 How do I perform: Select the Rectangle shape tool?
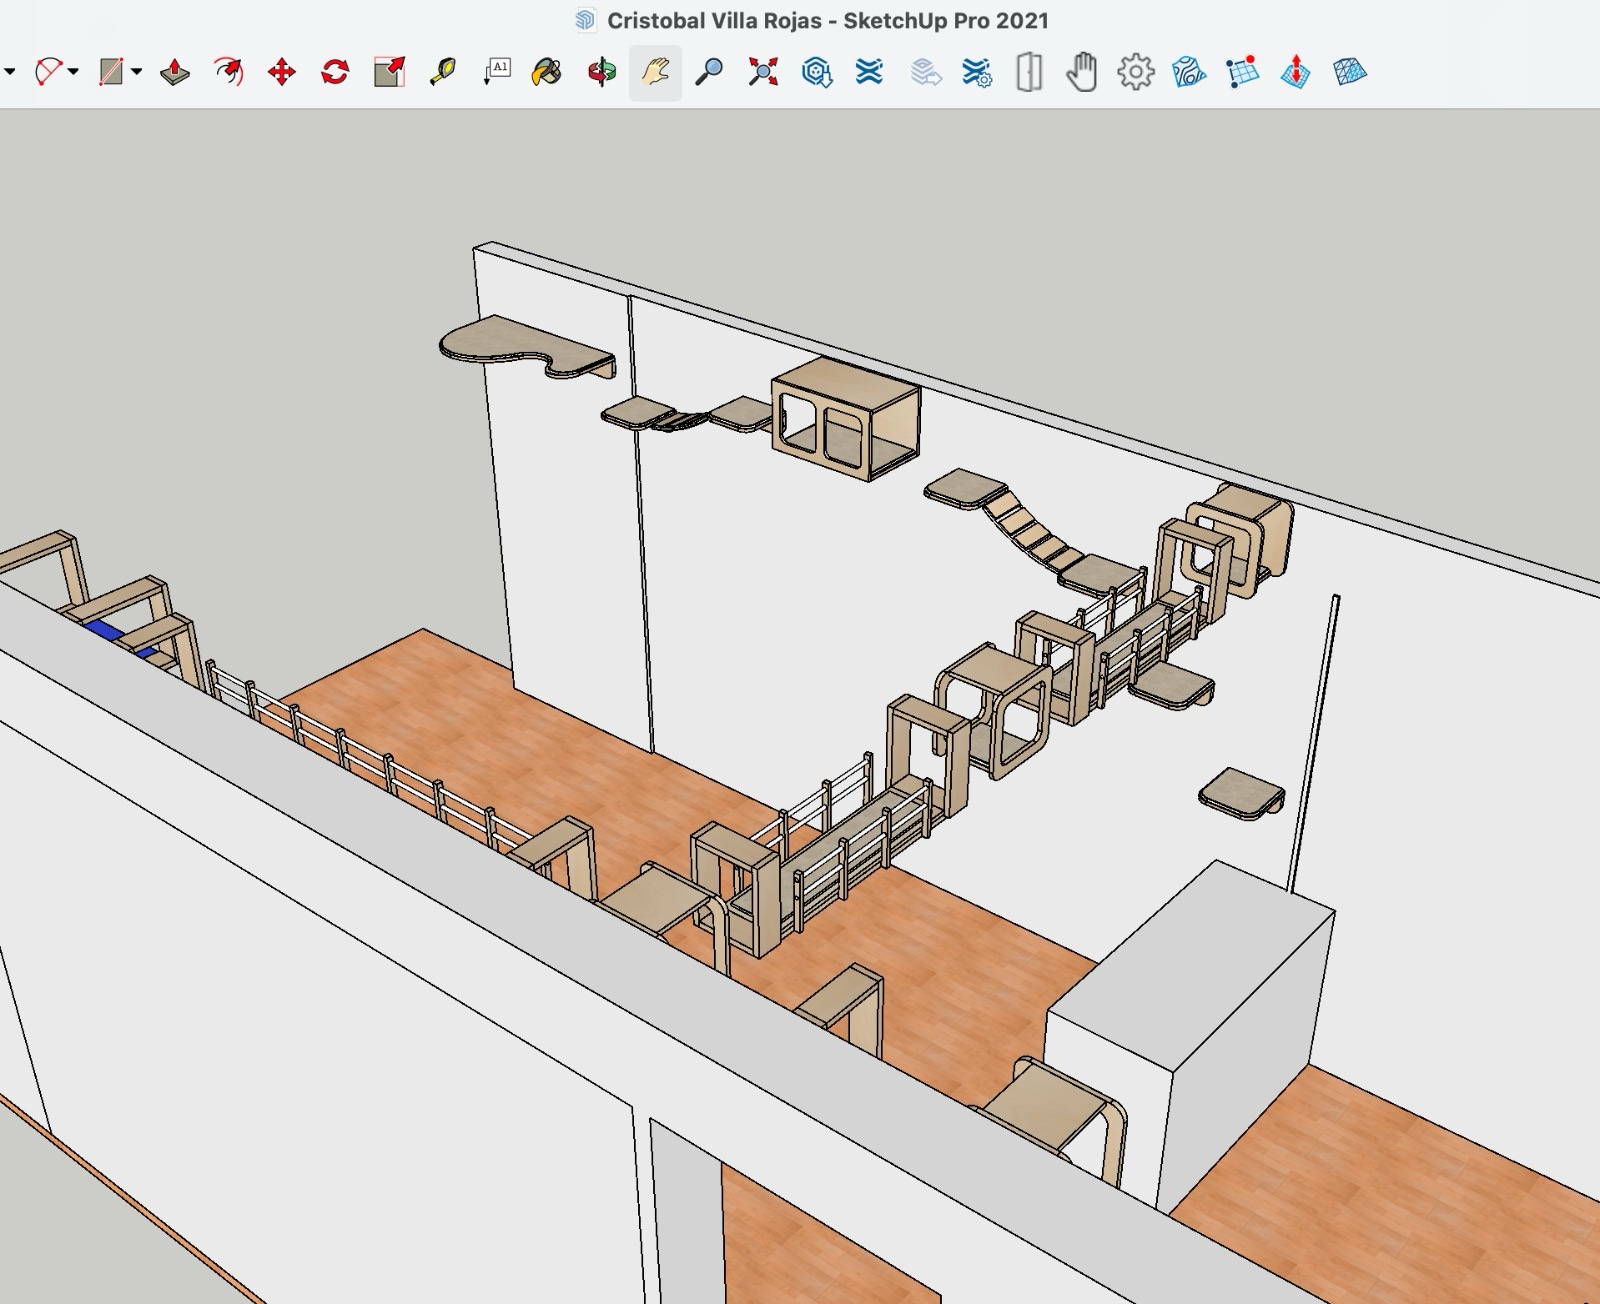(x=111, y=72)
